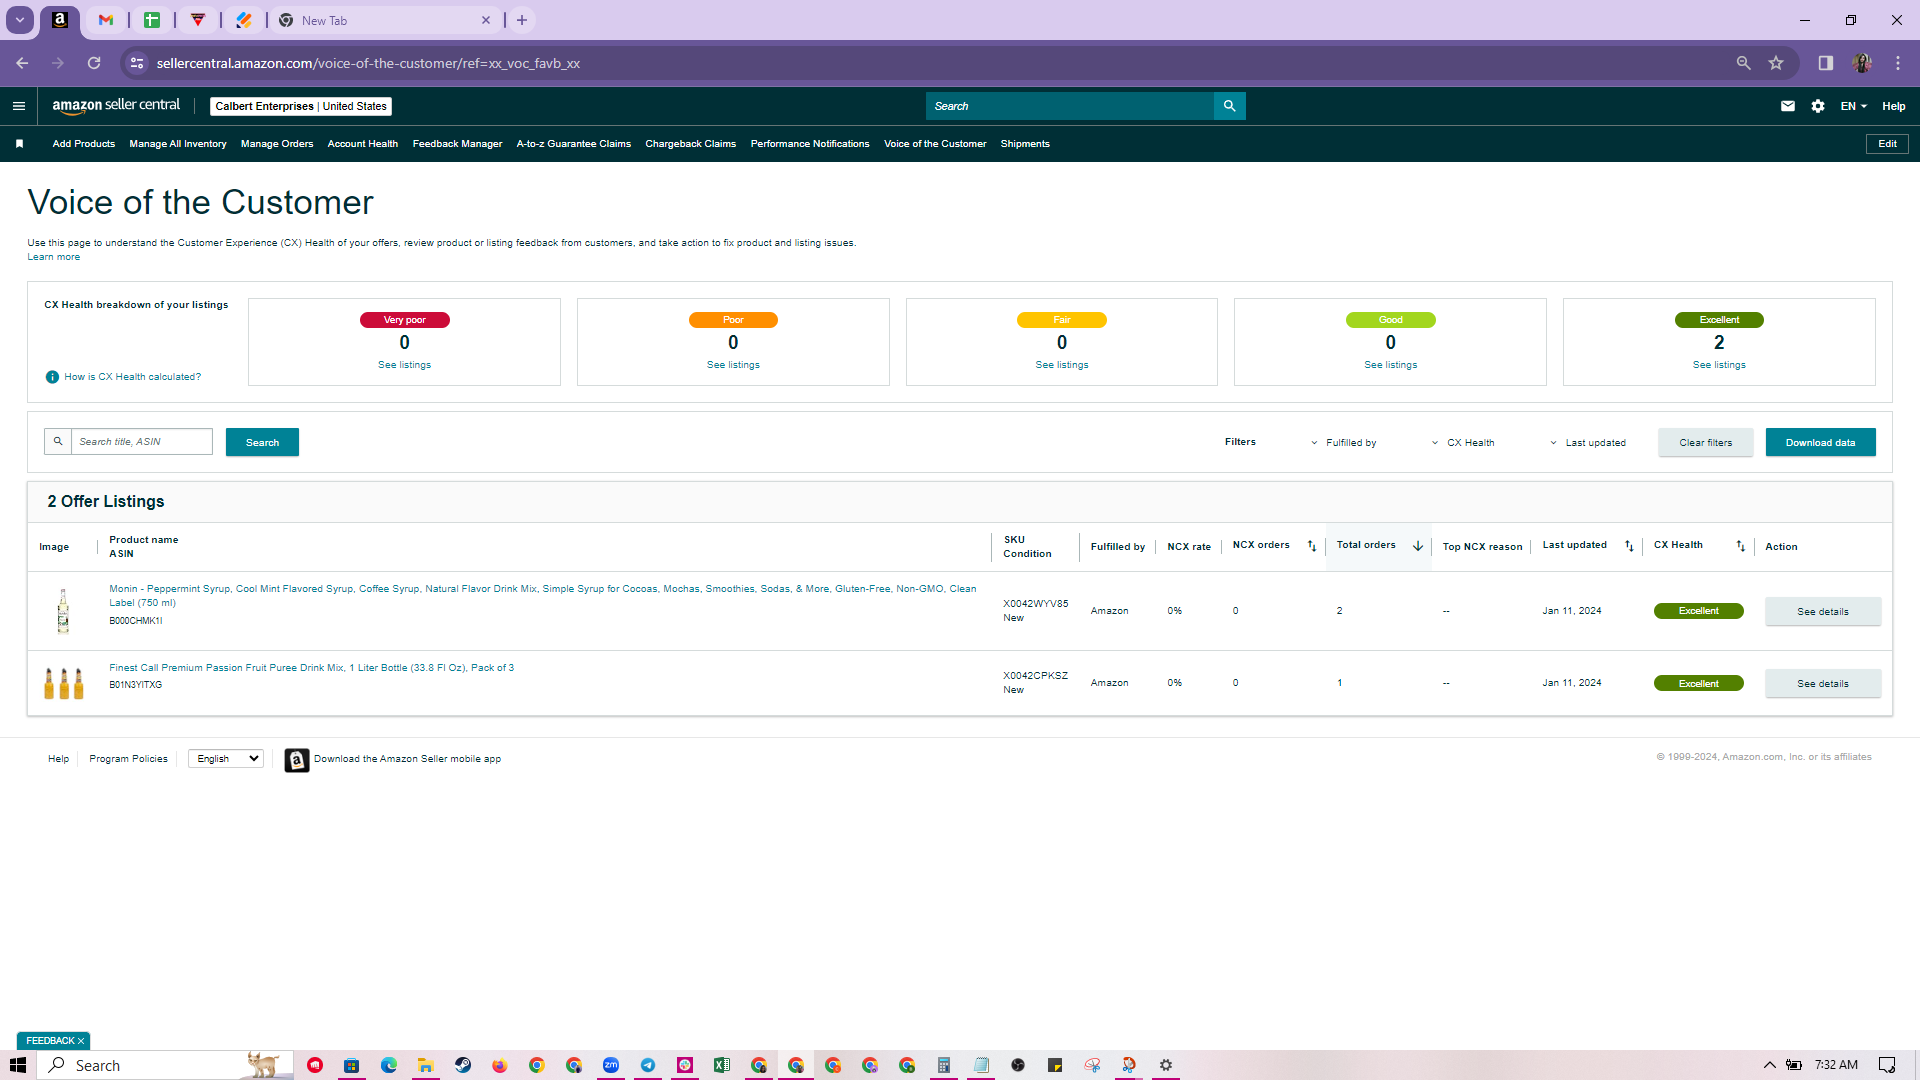Screen dimensions: 1920x1080
Task: Open Zoom from the taskbar
Action: pos(611,1065)
